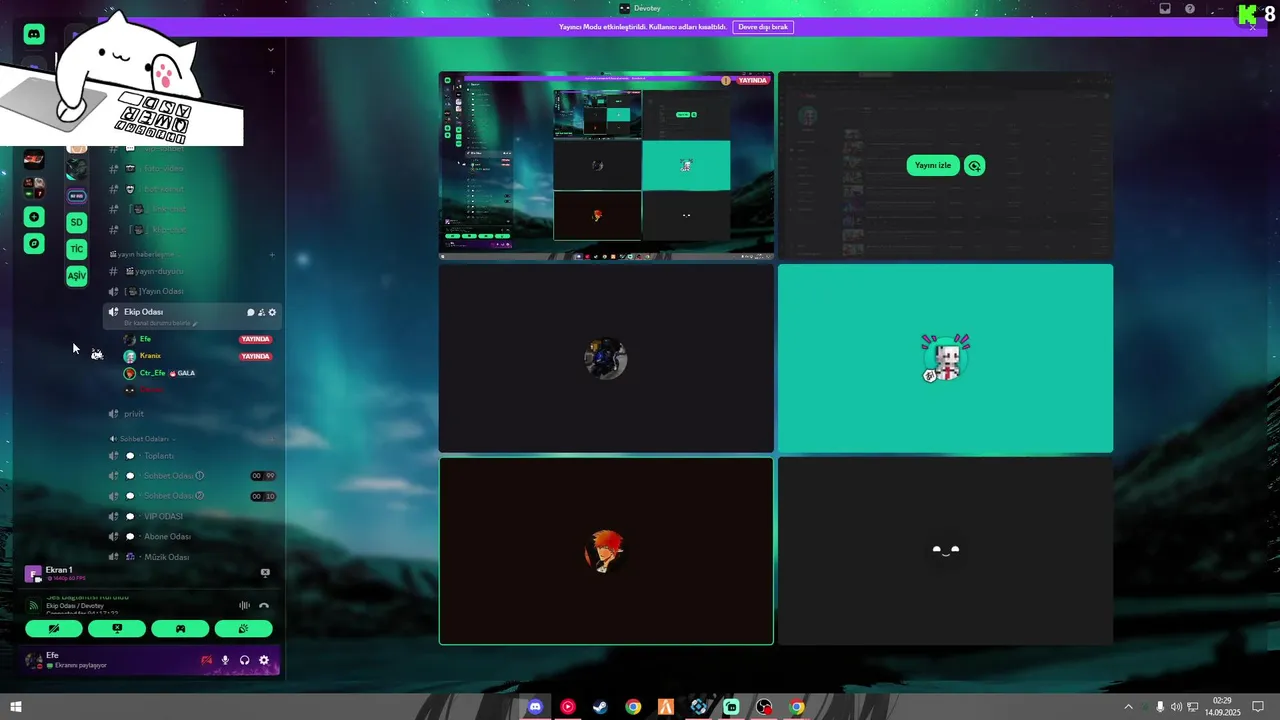This screenshot has width=1280, height=720.
Task: Open Windows notification center
Action: coord(1258,707)
